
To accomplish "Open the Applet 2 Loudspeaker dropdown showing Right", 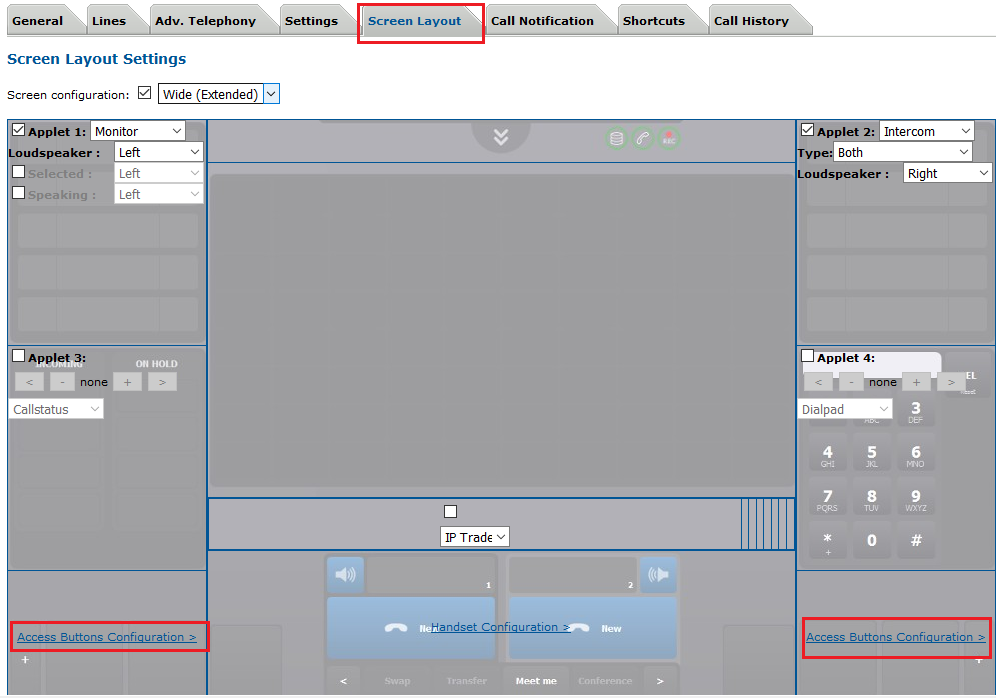I will click(946, 173).
